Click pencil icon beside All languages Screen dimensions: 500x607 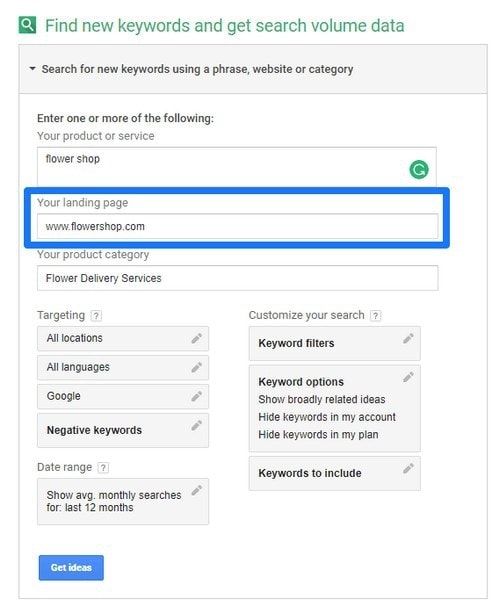pyautogui.click(x=196, y=367)
